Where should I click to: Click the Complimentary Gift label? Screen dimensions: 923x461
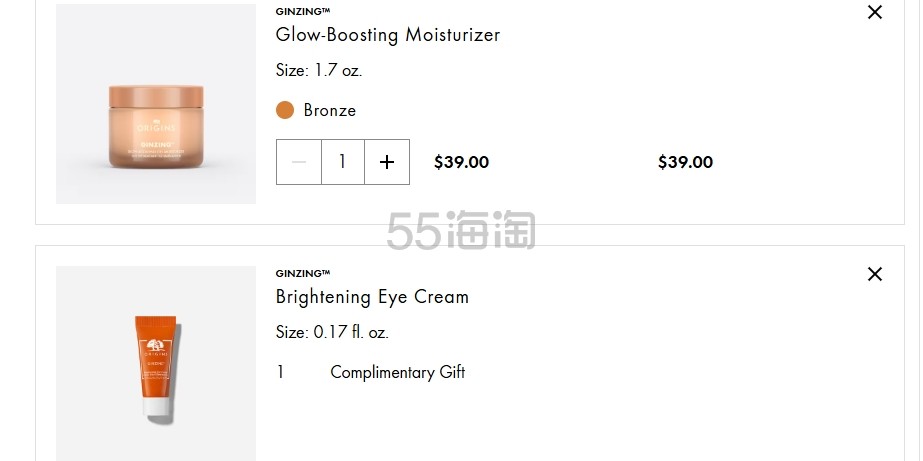coord(398,372)
